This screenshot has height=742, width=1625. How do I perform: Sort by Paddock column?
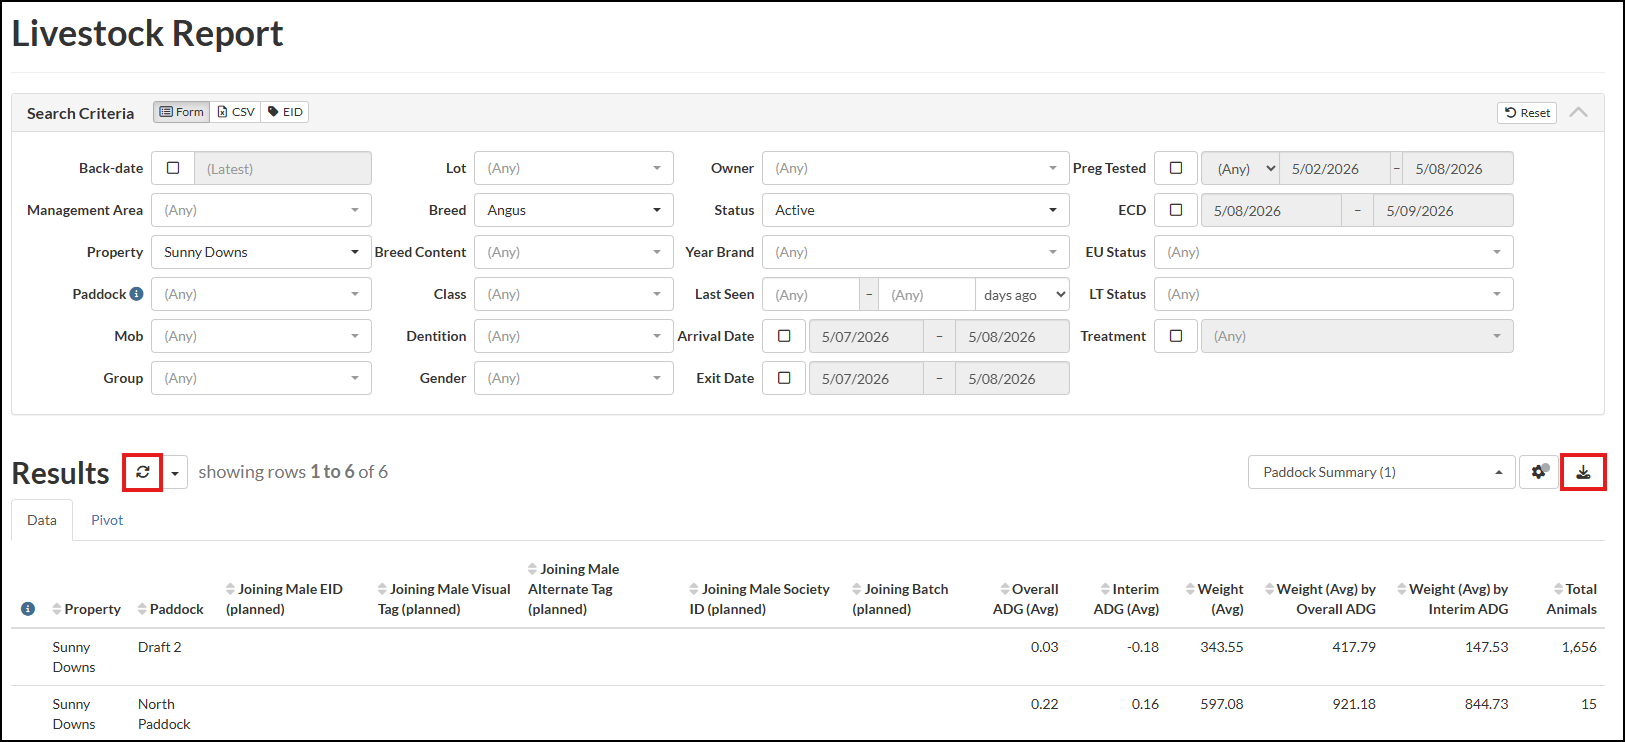[x=171, y=609]
